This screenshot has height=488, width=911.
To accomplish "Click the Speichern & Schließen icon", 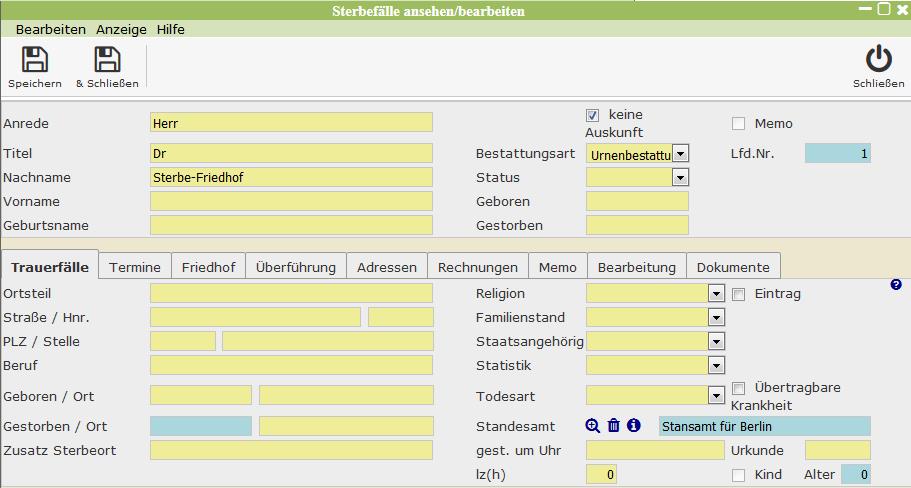I will [x=107, y=60].
